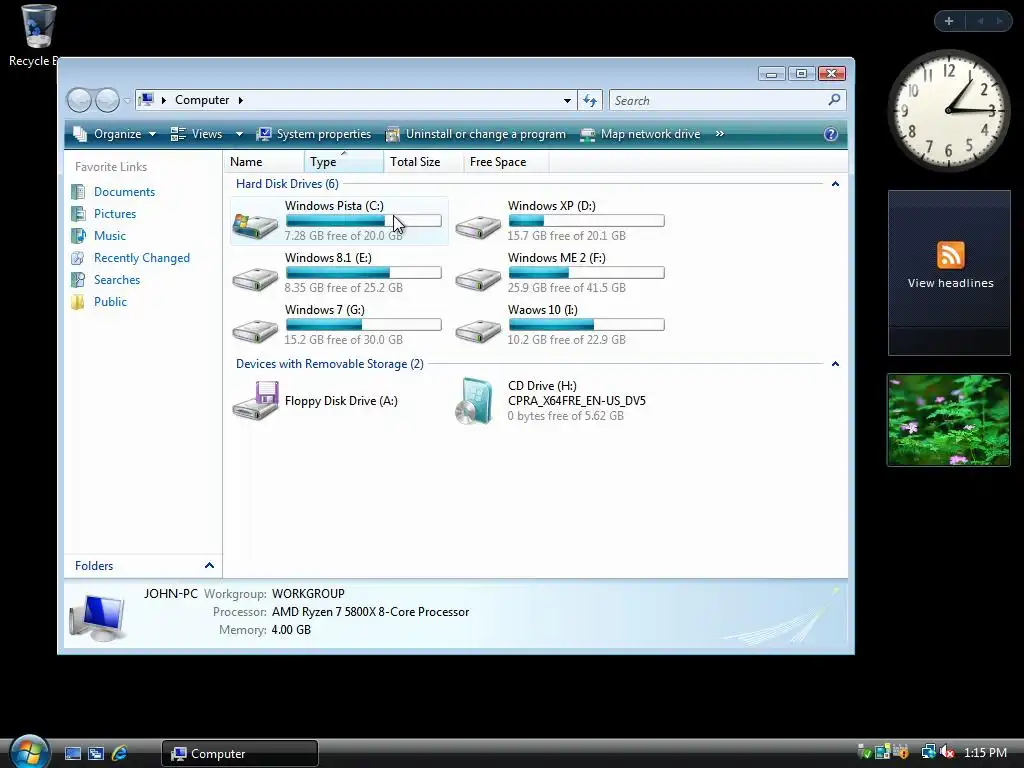This screenshot has height=768, width=1024.
Task: Click Switch between windows quick launch icon
Action: 96,754
